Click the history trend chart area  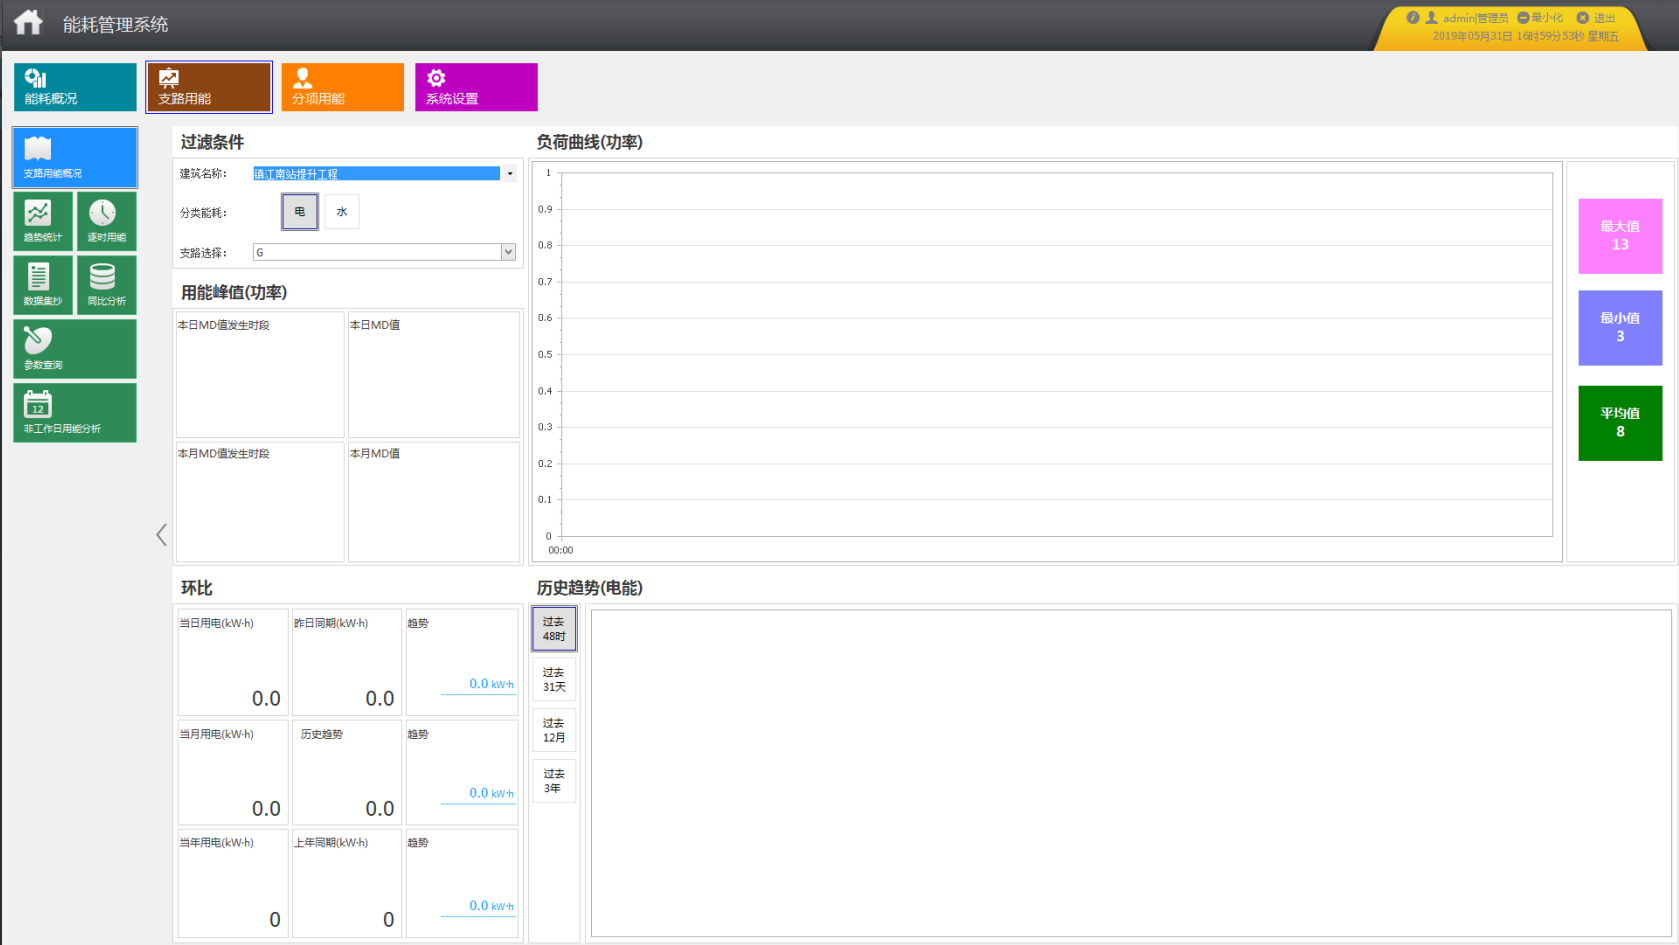(x=1131, y=773)
